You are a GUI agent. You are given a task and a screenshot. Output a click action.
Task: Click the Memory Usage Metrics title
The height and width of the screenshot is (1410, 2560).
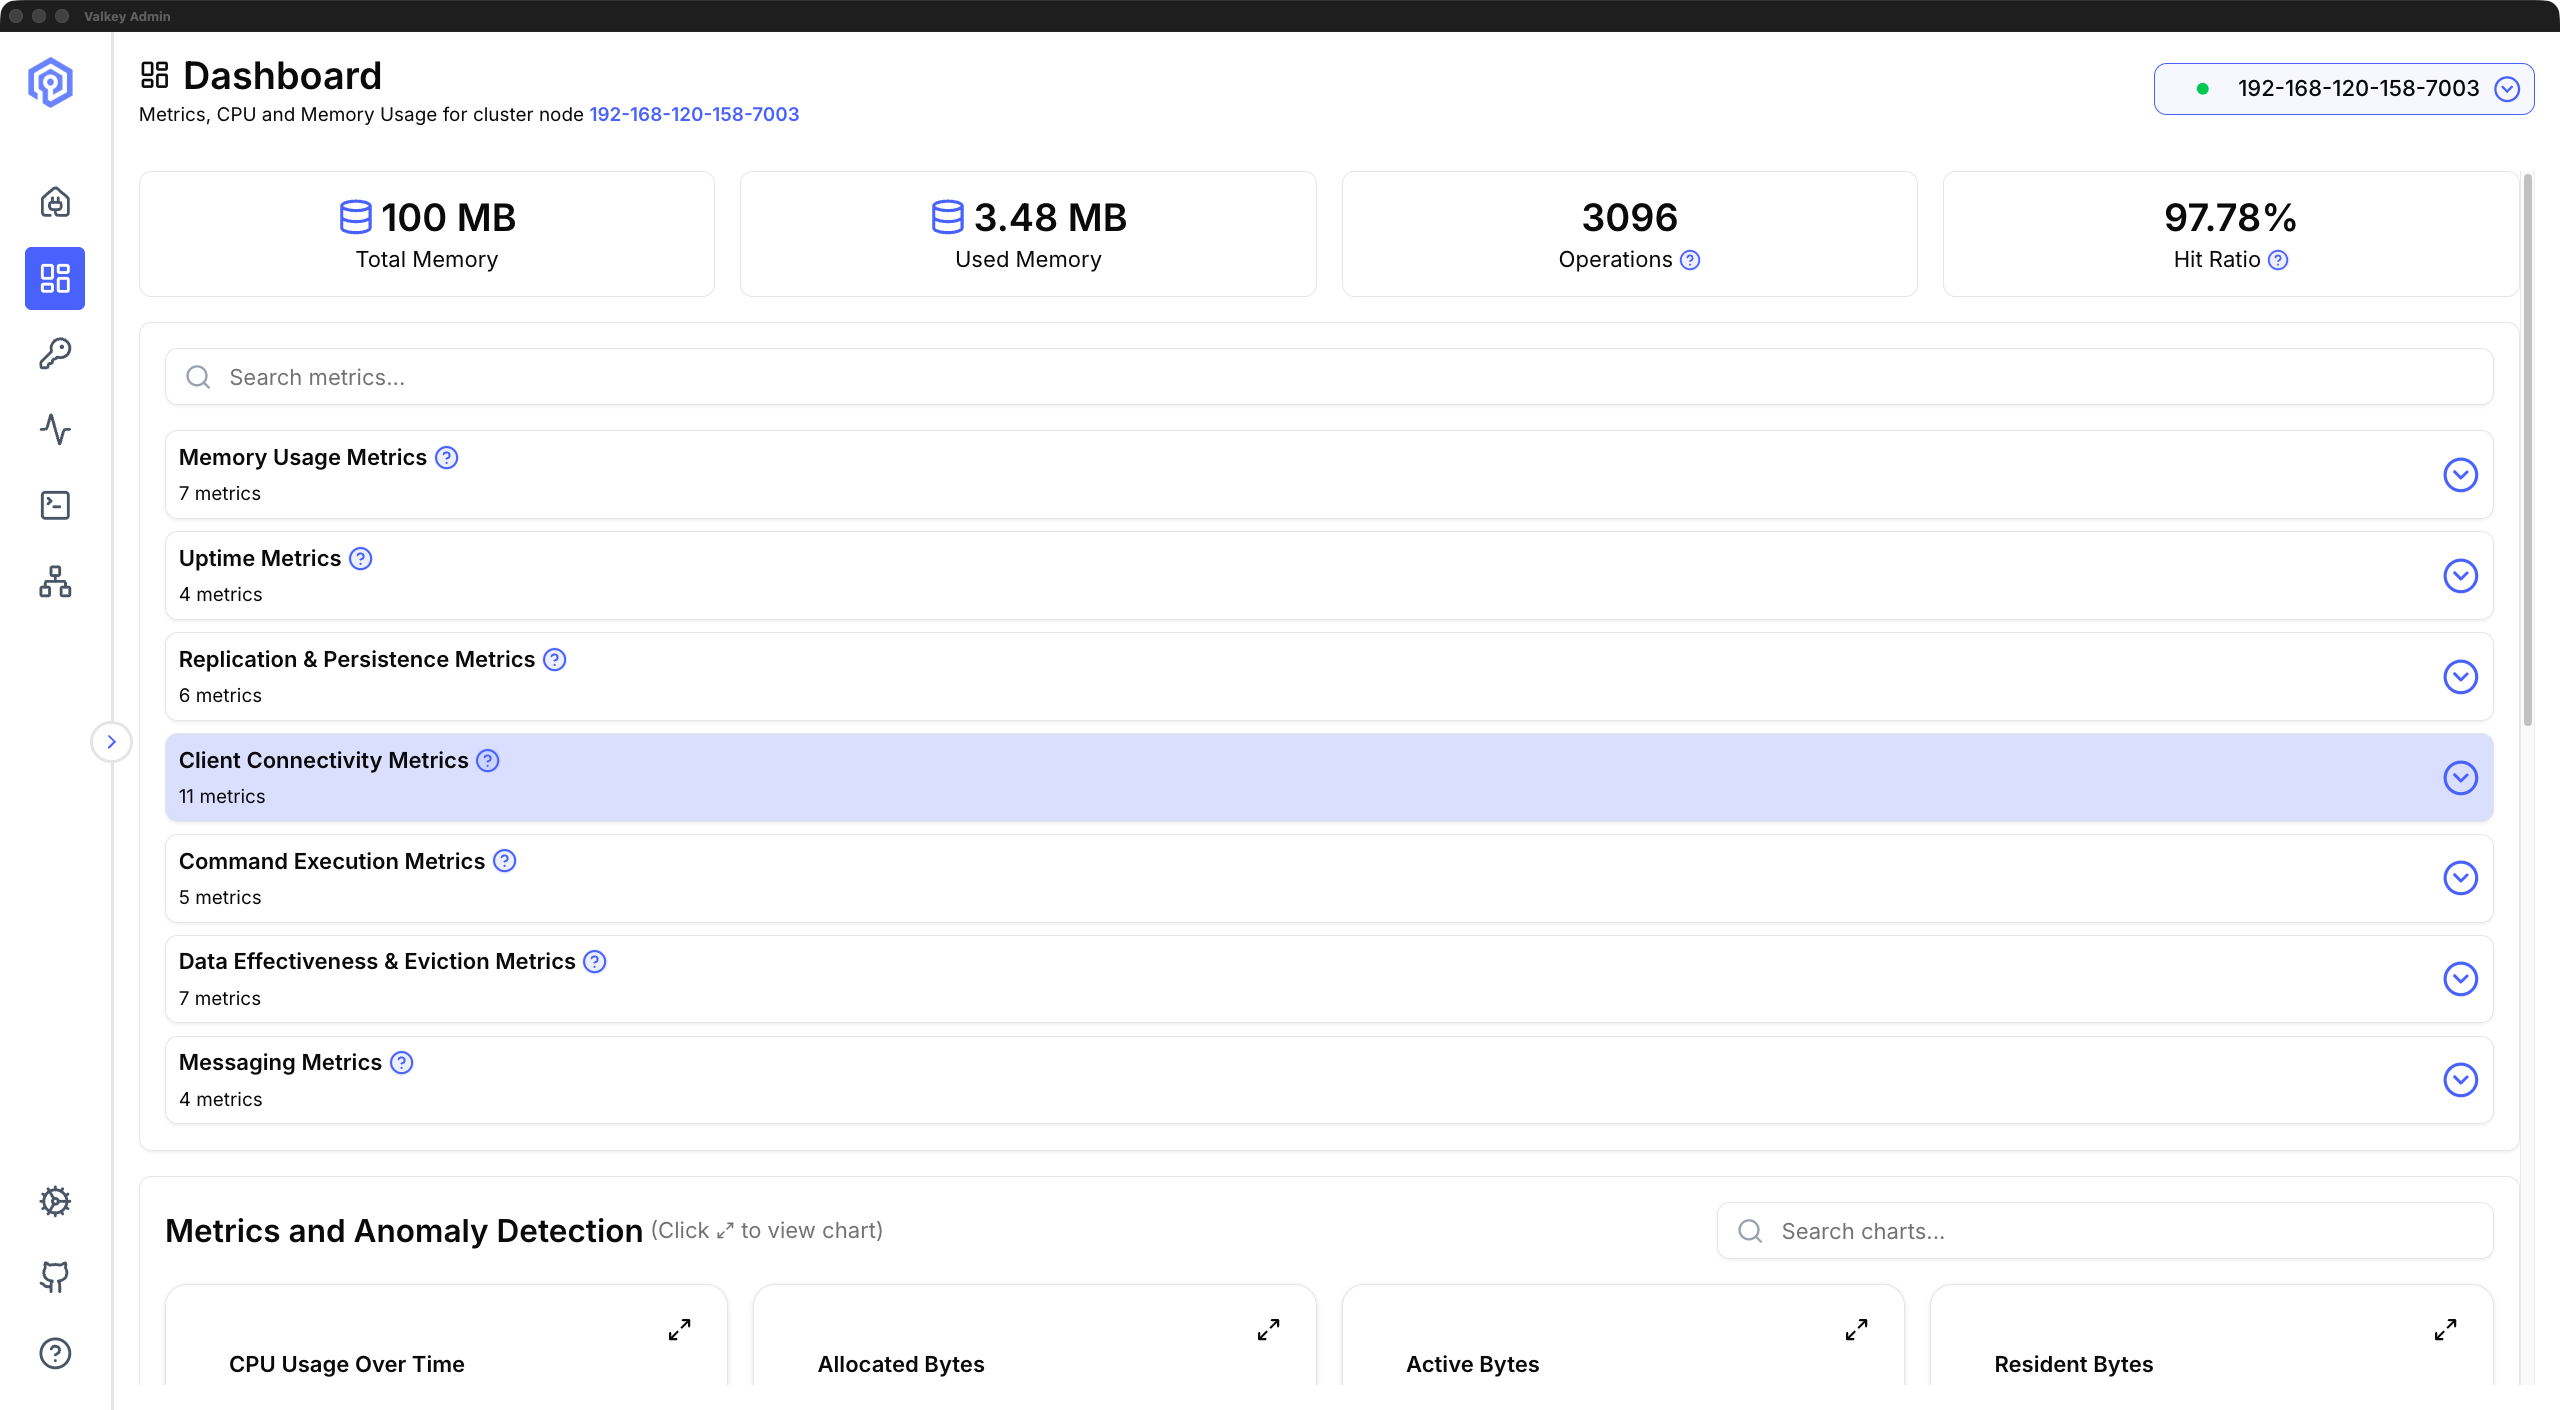coord(303,458)
